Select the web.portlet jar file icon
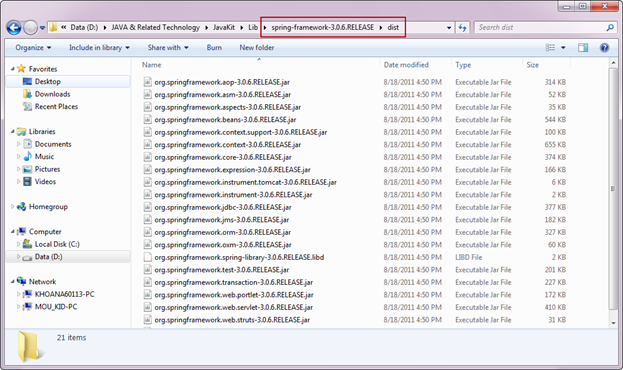The height and width of the screenshot is (370, 623). [147, 295]
